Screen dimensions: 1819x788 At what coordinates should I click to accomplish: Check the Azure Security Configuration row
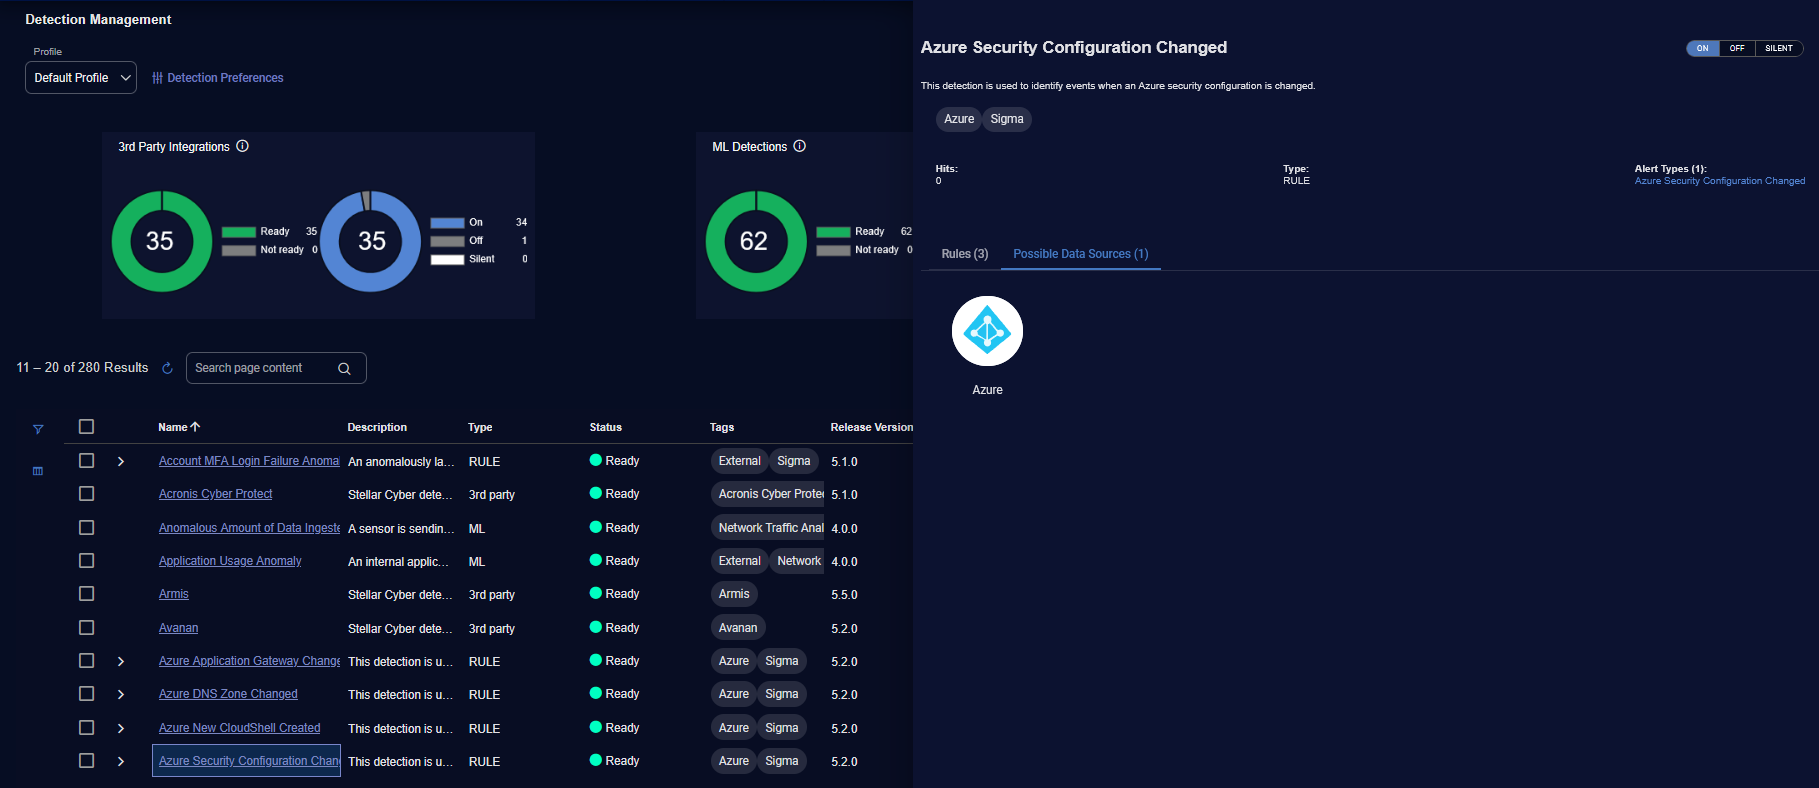pyautogui.click(x=87, y=761)
